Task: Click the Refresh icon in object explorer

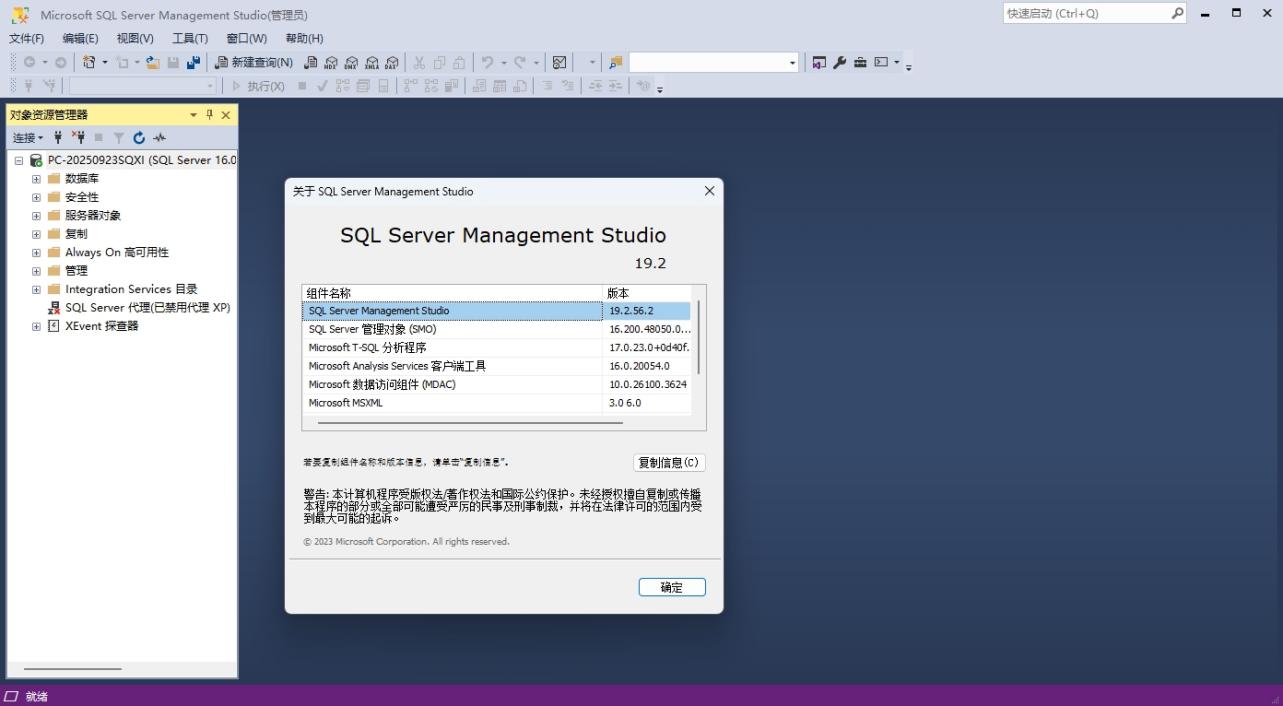Action: click(x=139, y=137)
